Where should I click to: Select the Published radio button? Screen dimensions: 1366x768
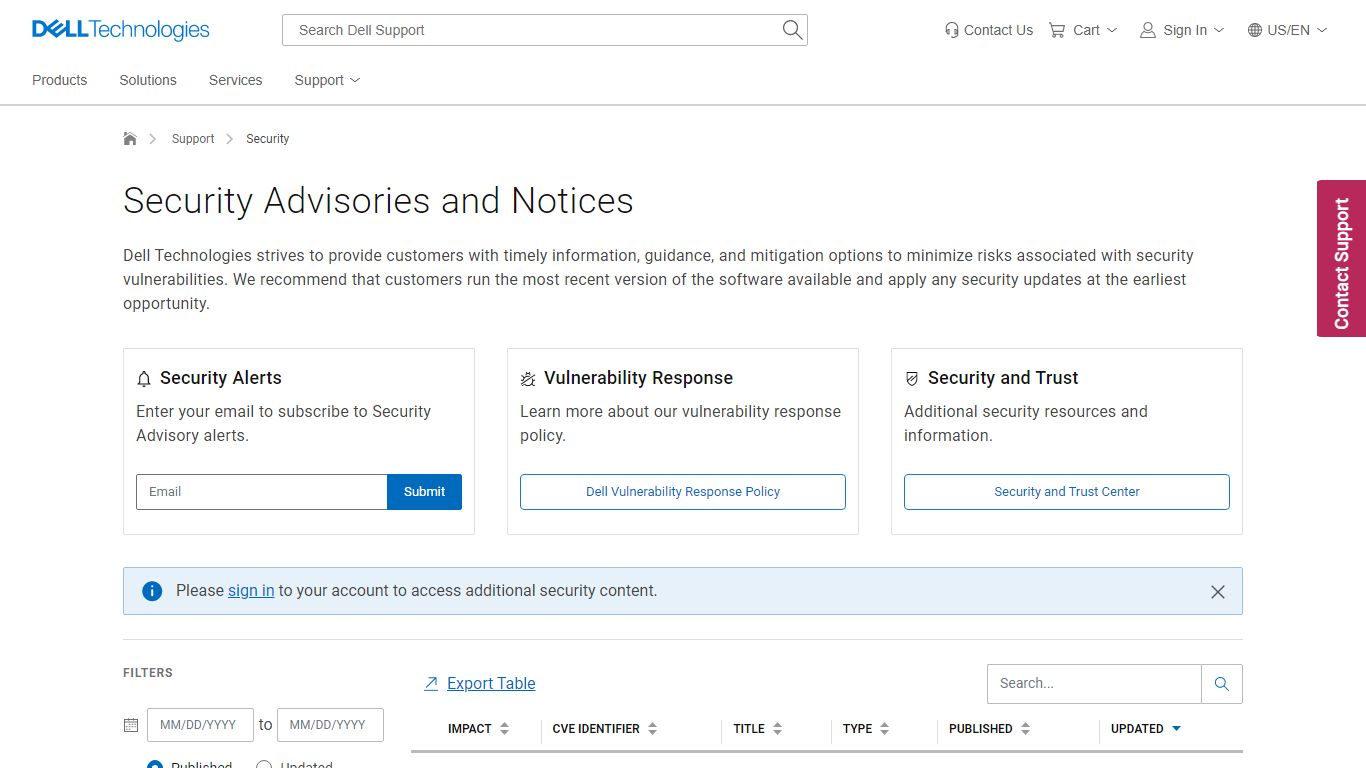[x=155, y=765]
